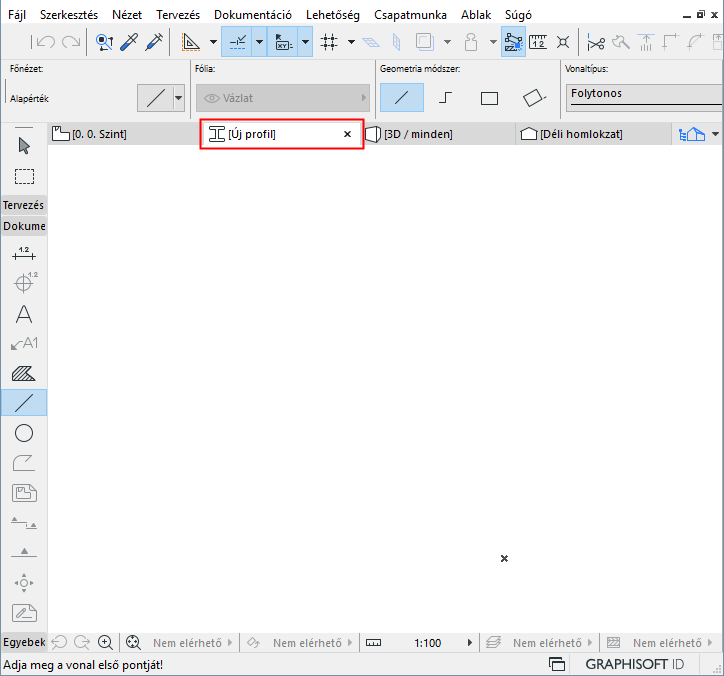Select the Text tool
Viewport: 724px width, 676px height.
coord(24,314)
